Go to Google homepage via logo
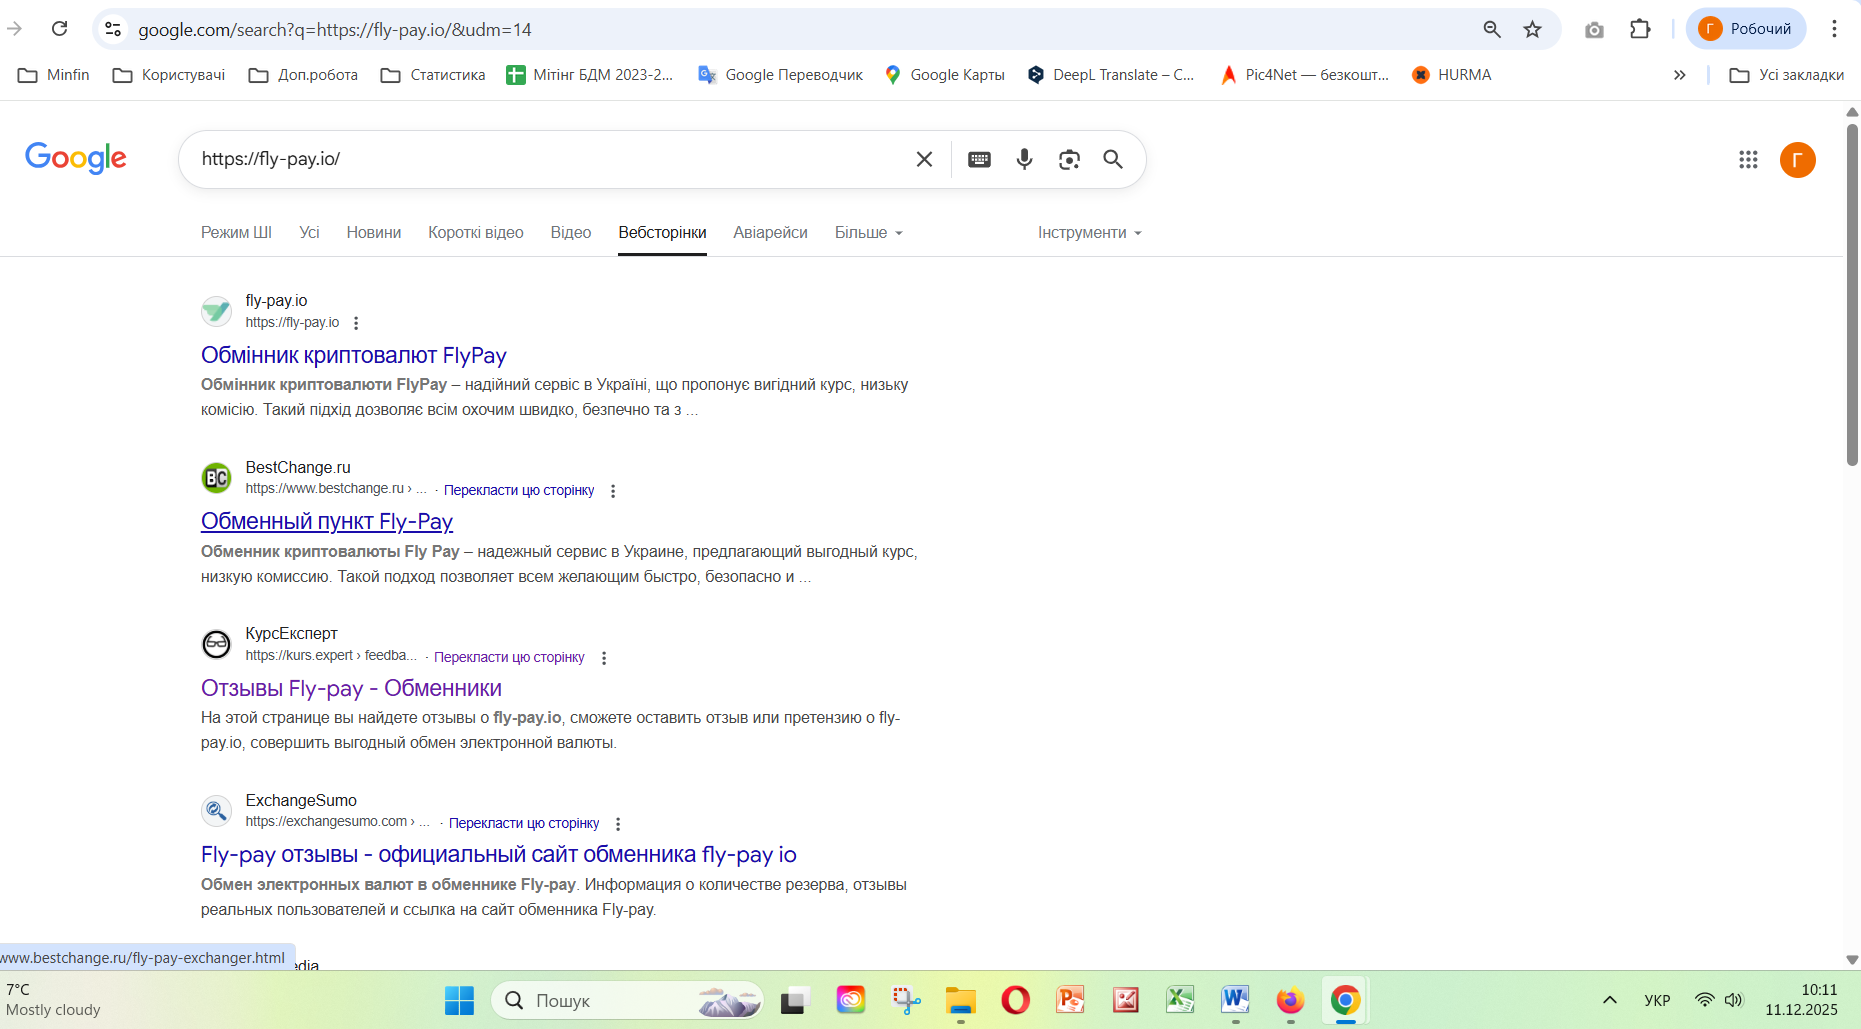Screen dimensions: 1861x1029 (76, 158)
